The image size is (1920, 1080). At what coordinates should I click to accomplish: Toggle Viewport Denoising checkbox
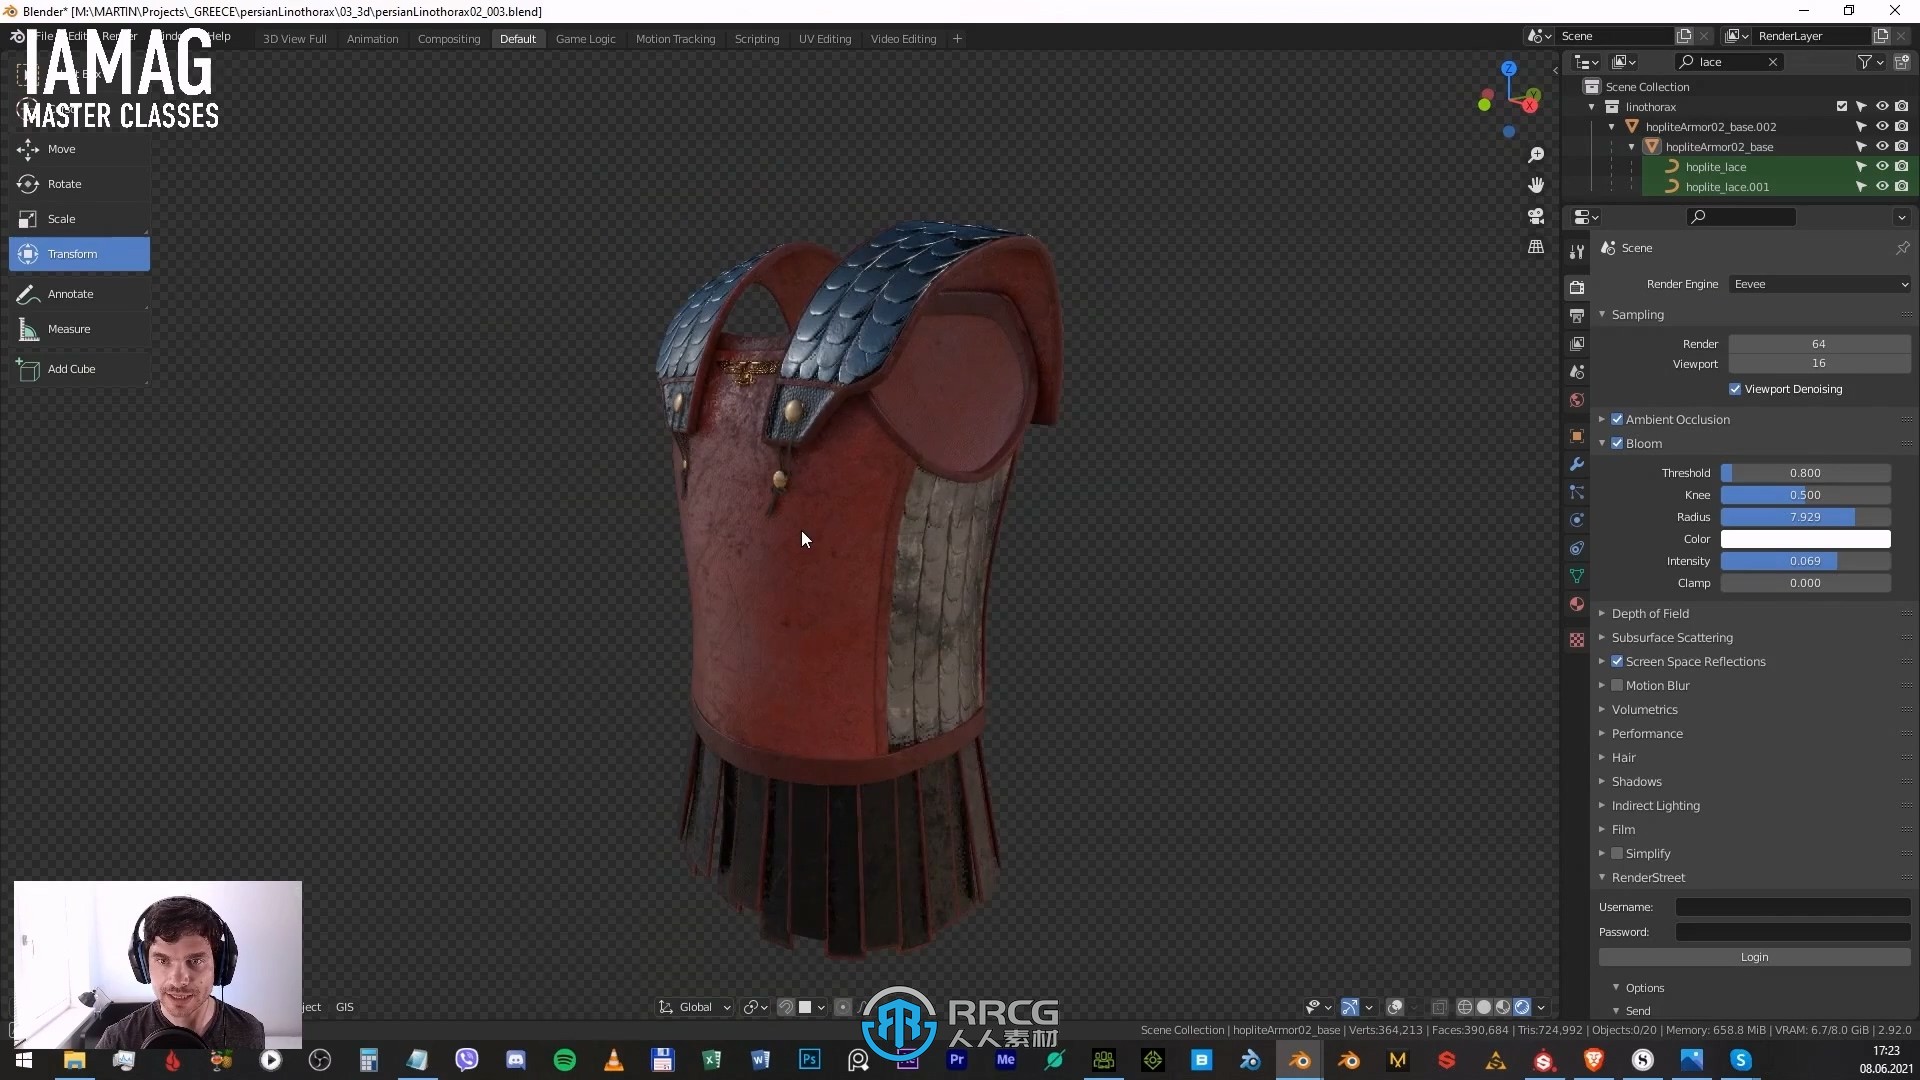pyautogui.click(x=1735, y=389)
